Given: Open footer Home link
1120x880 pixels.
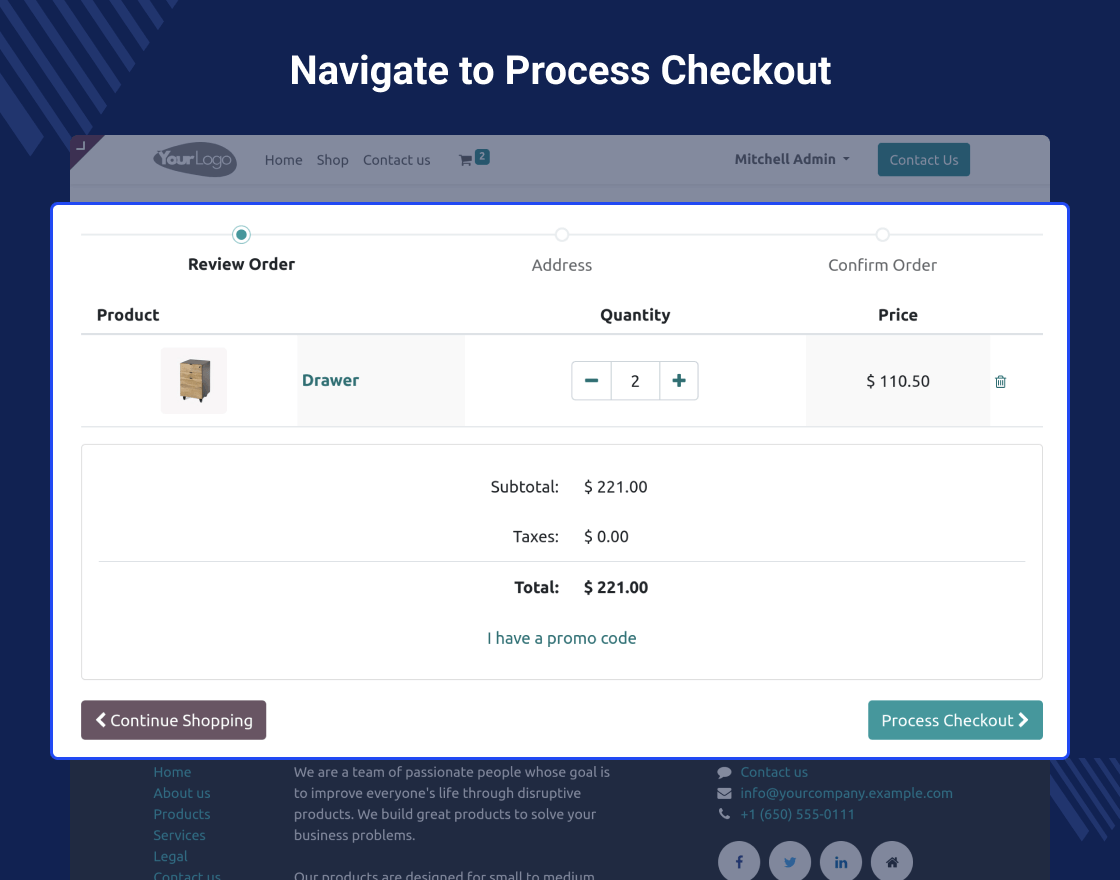Looking at the screenshot, I should [x=172, y=772].
